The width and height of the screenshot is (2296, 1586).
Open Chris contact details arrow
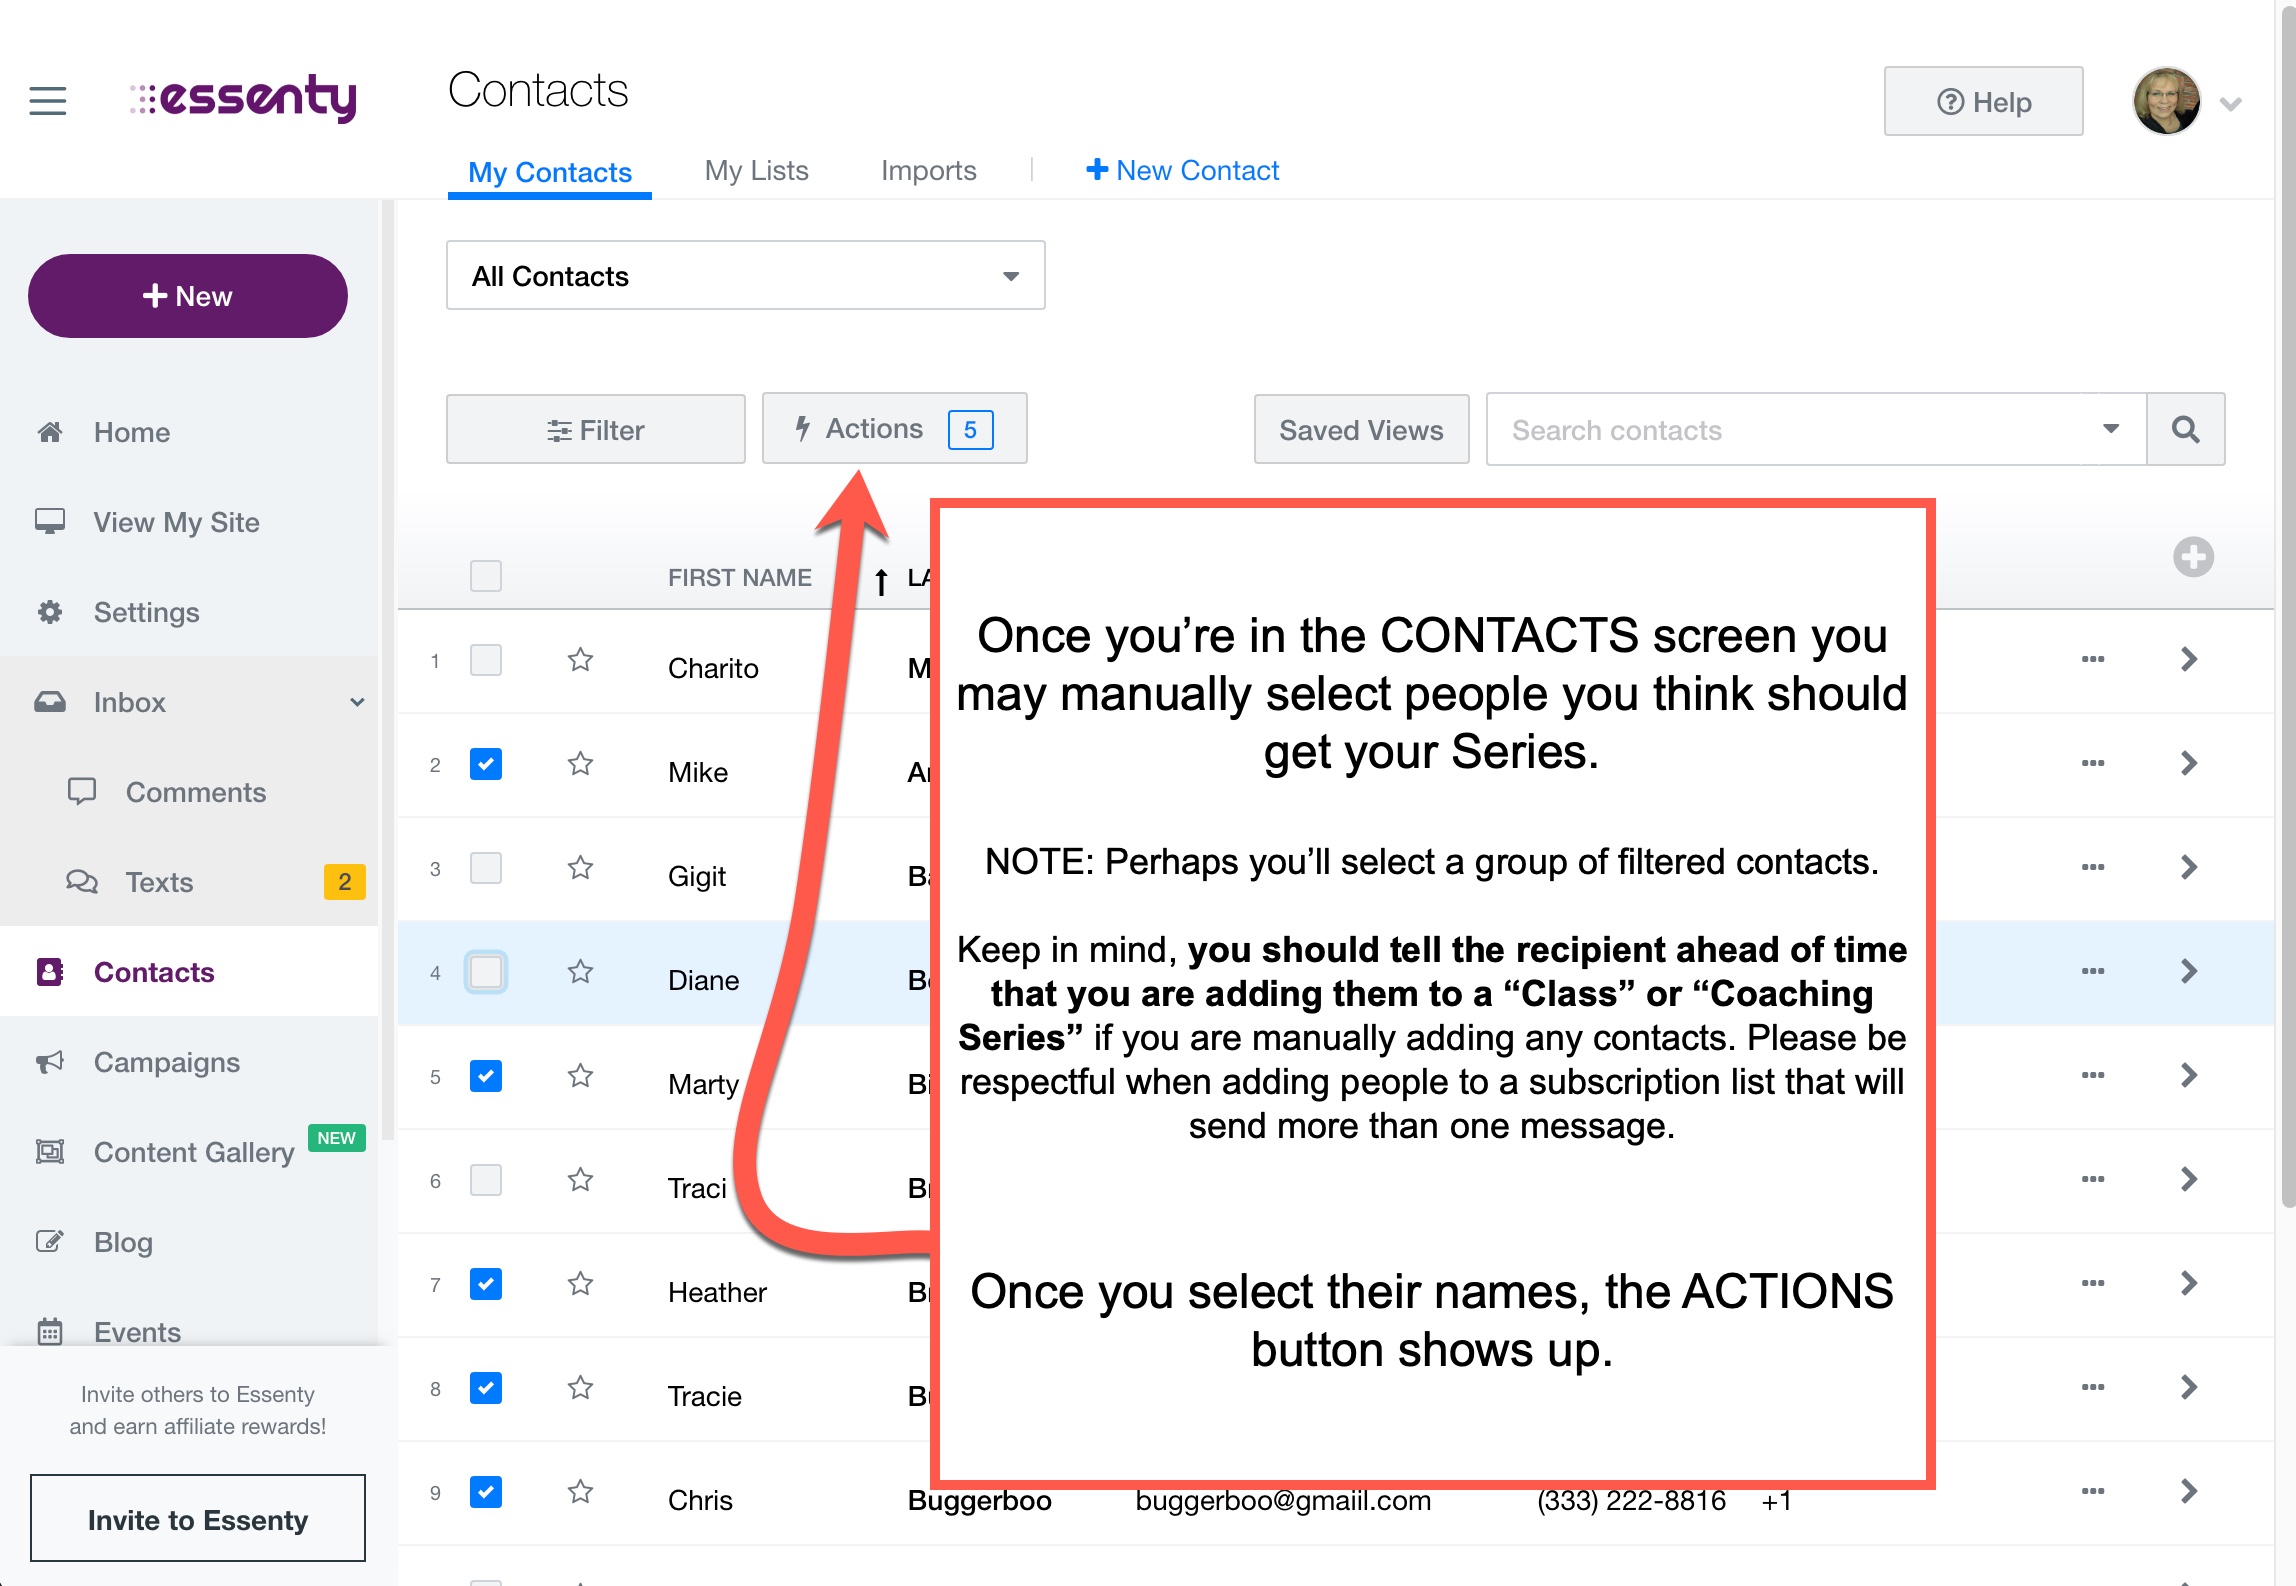[x=2188, y=1491]
